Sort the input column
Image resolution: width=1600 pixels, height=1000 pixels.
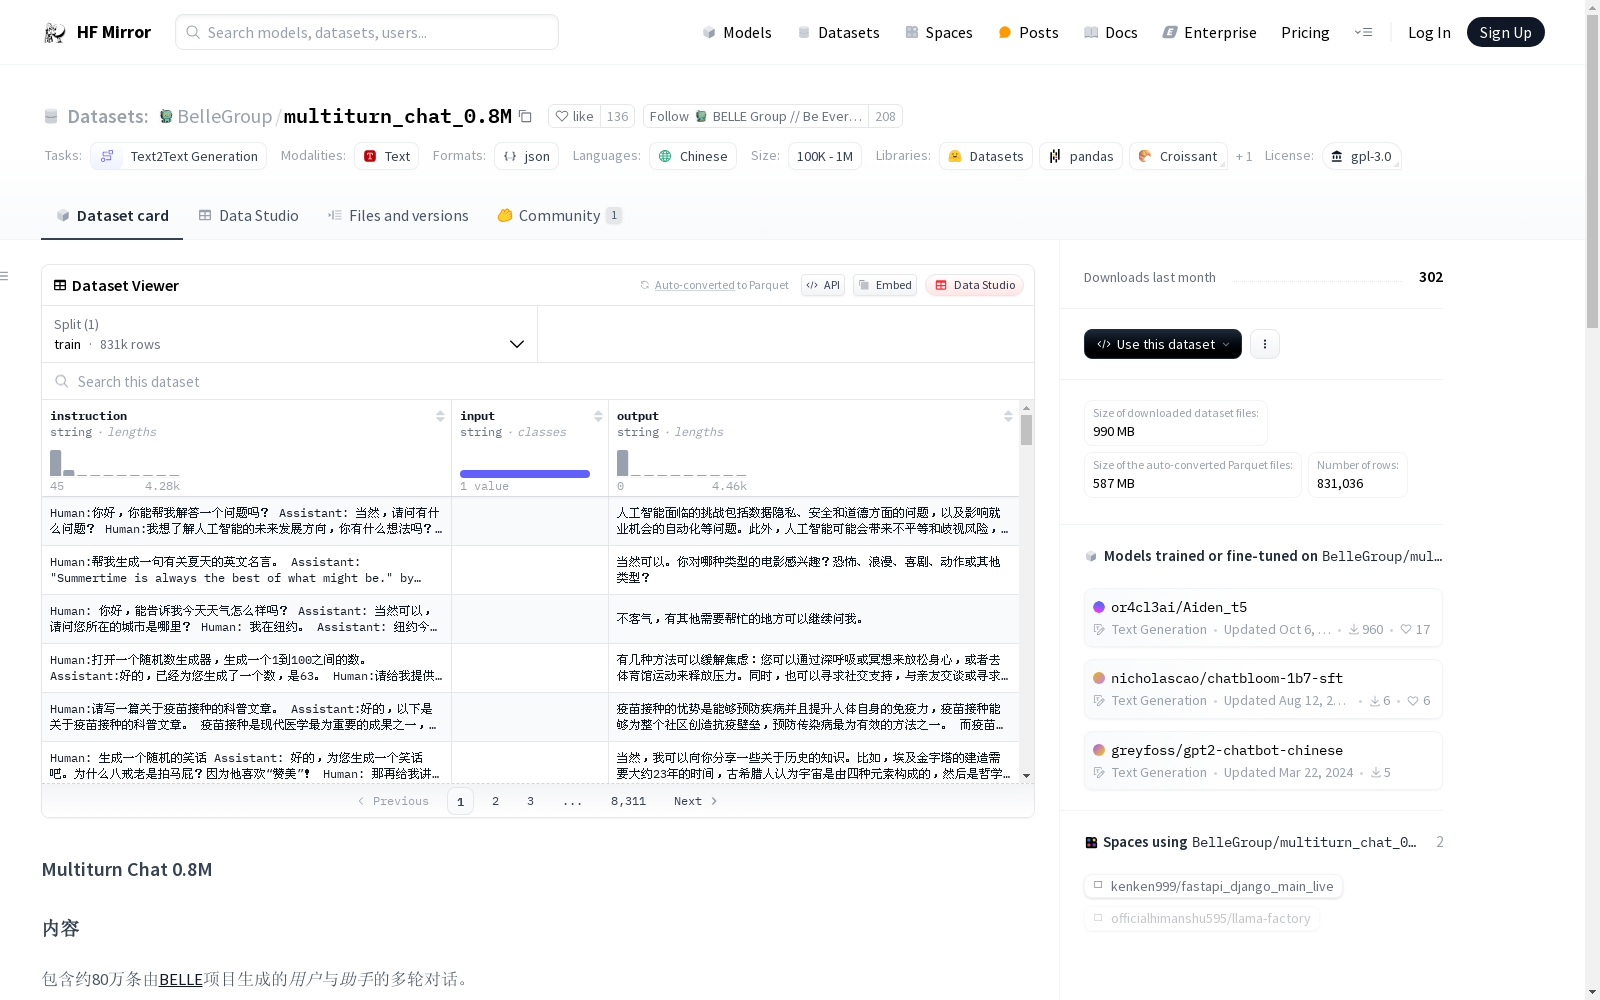[x=598, y=416]
